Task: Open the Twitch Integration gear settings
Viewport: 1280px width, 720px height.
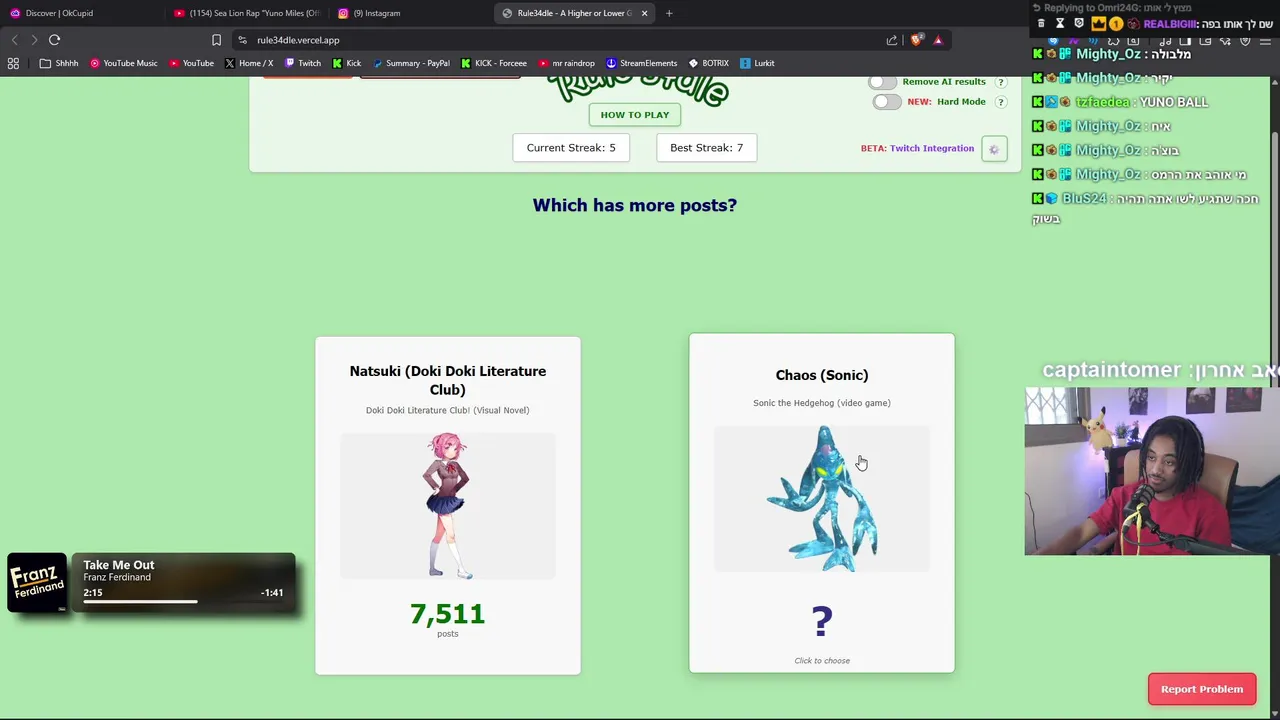Action: (994, 149)
